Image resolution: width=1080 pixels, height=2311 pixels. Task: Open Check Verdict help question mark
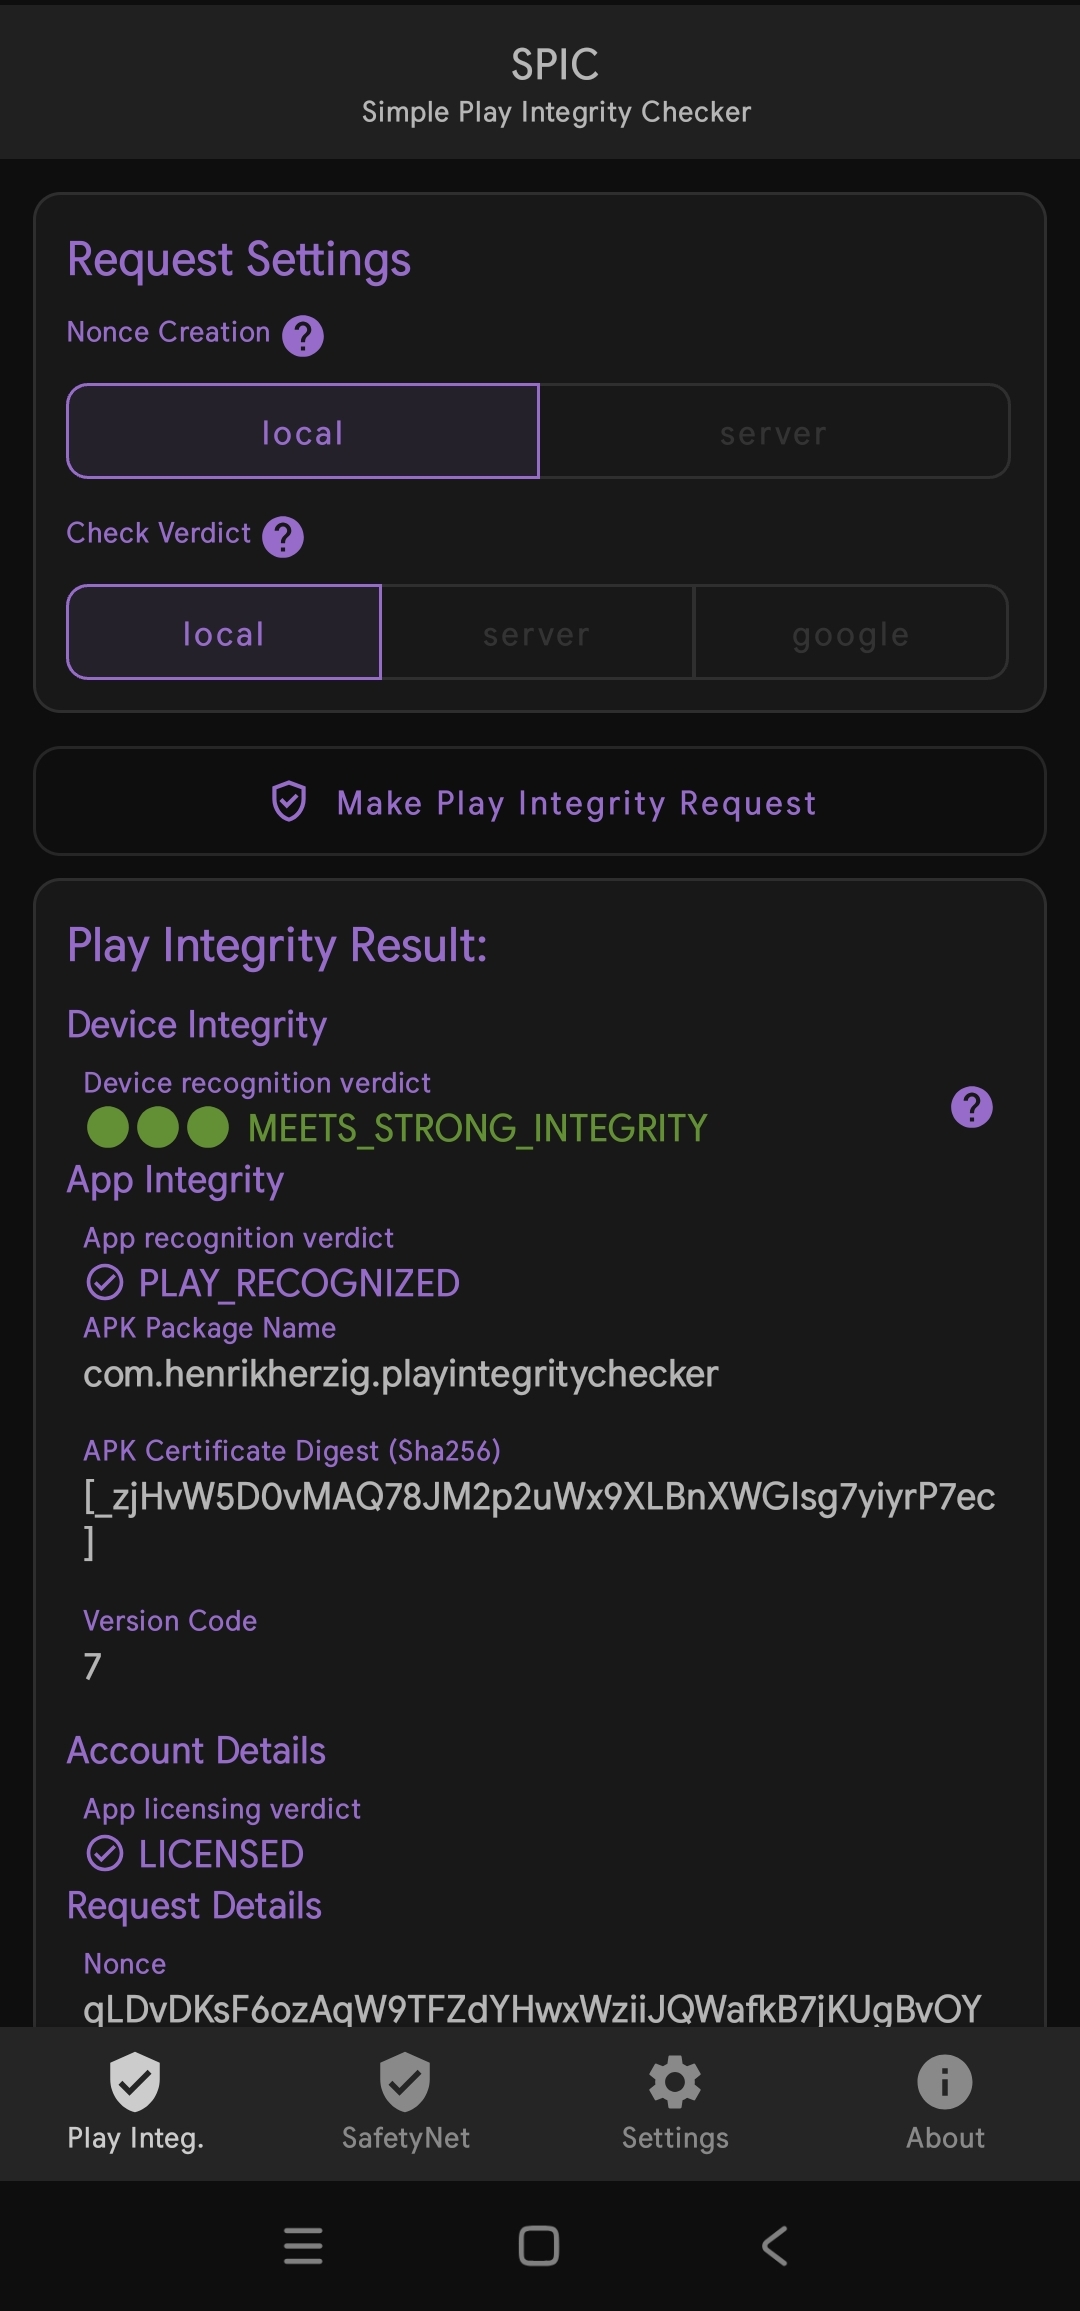point(283,537)
